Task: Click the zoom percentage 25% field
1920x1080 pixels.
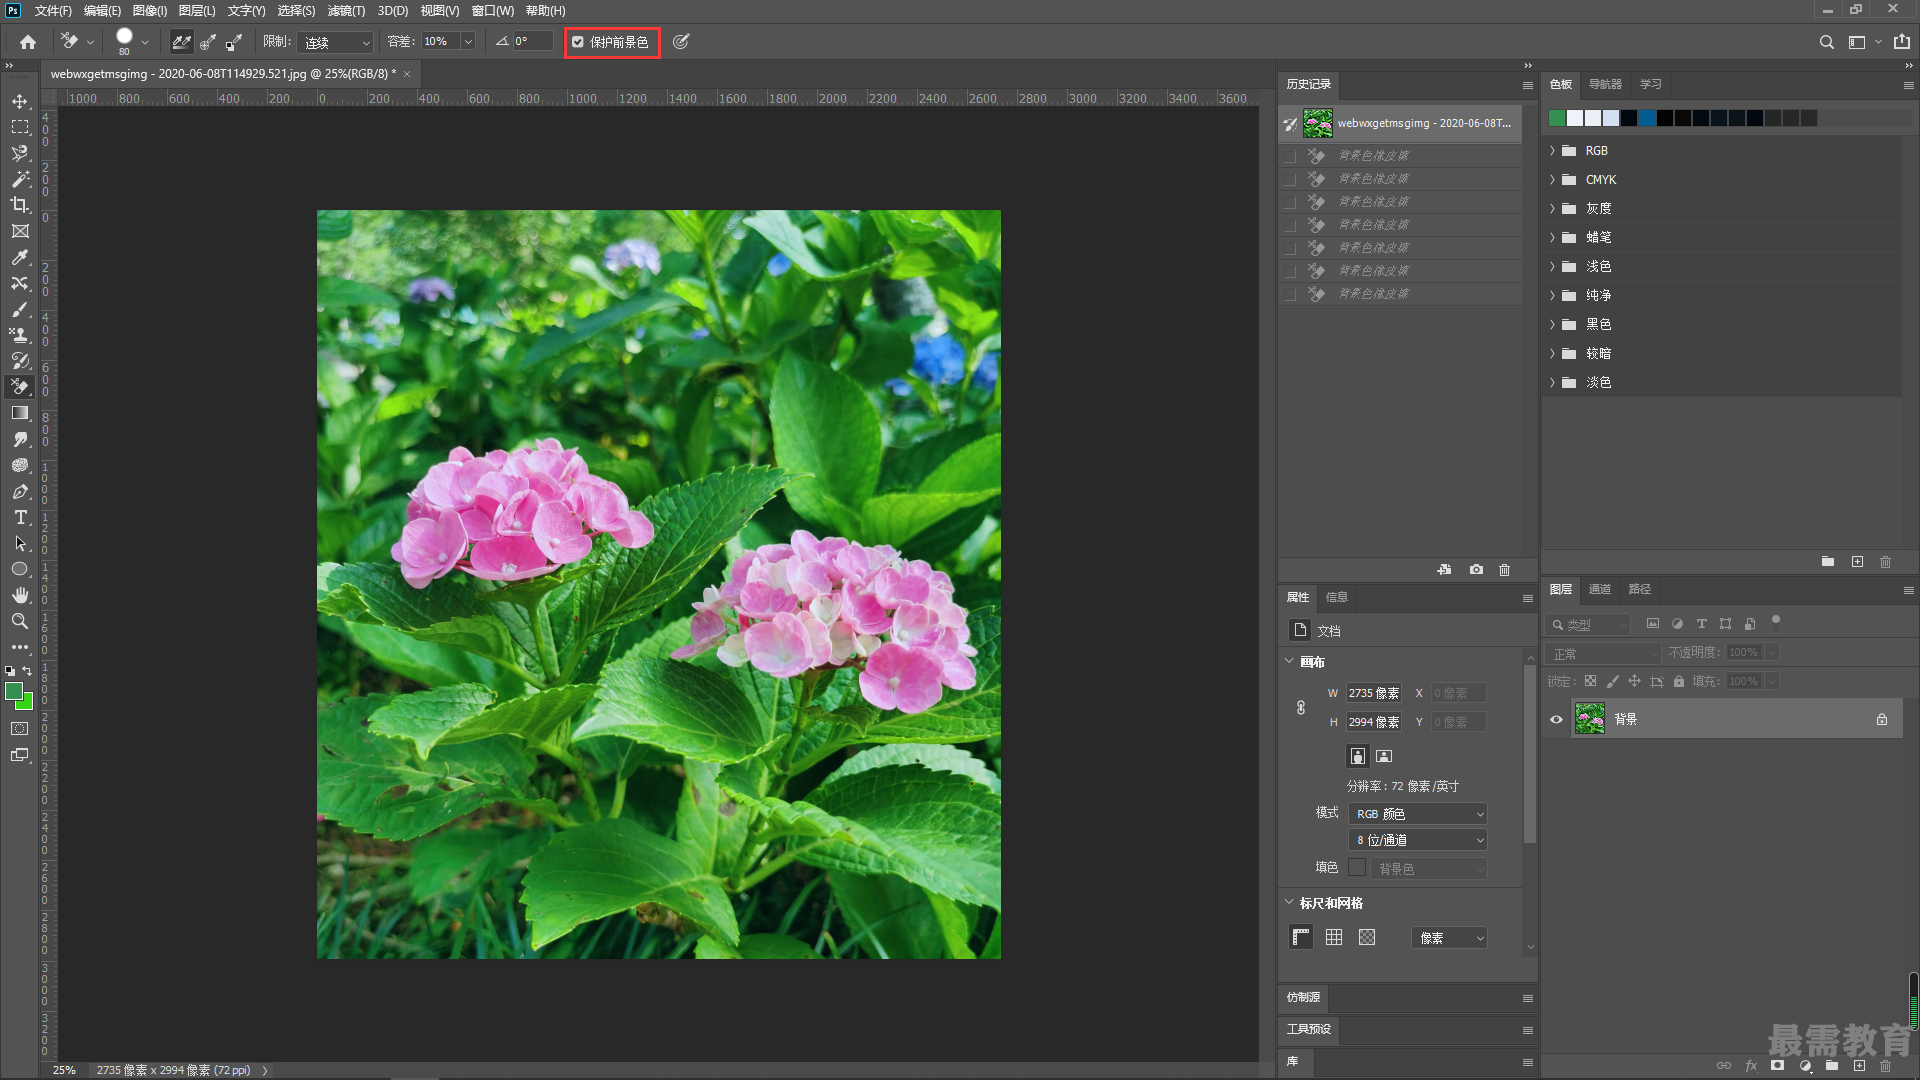Action: (x=64, y=1070)
